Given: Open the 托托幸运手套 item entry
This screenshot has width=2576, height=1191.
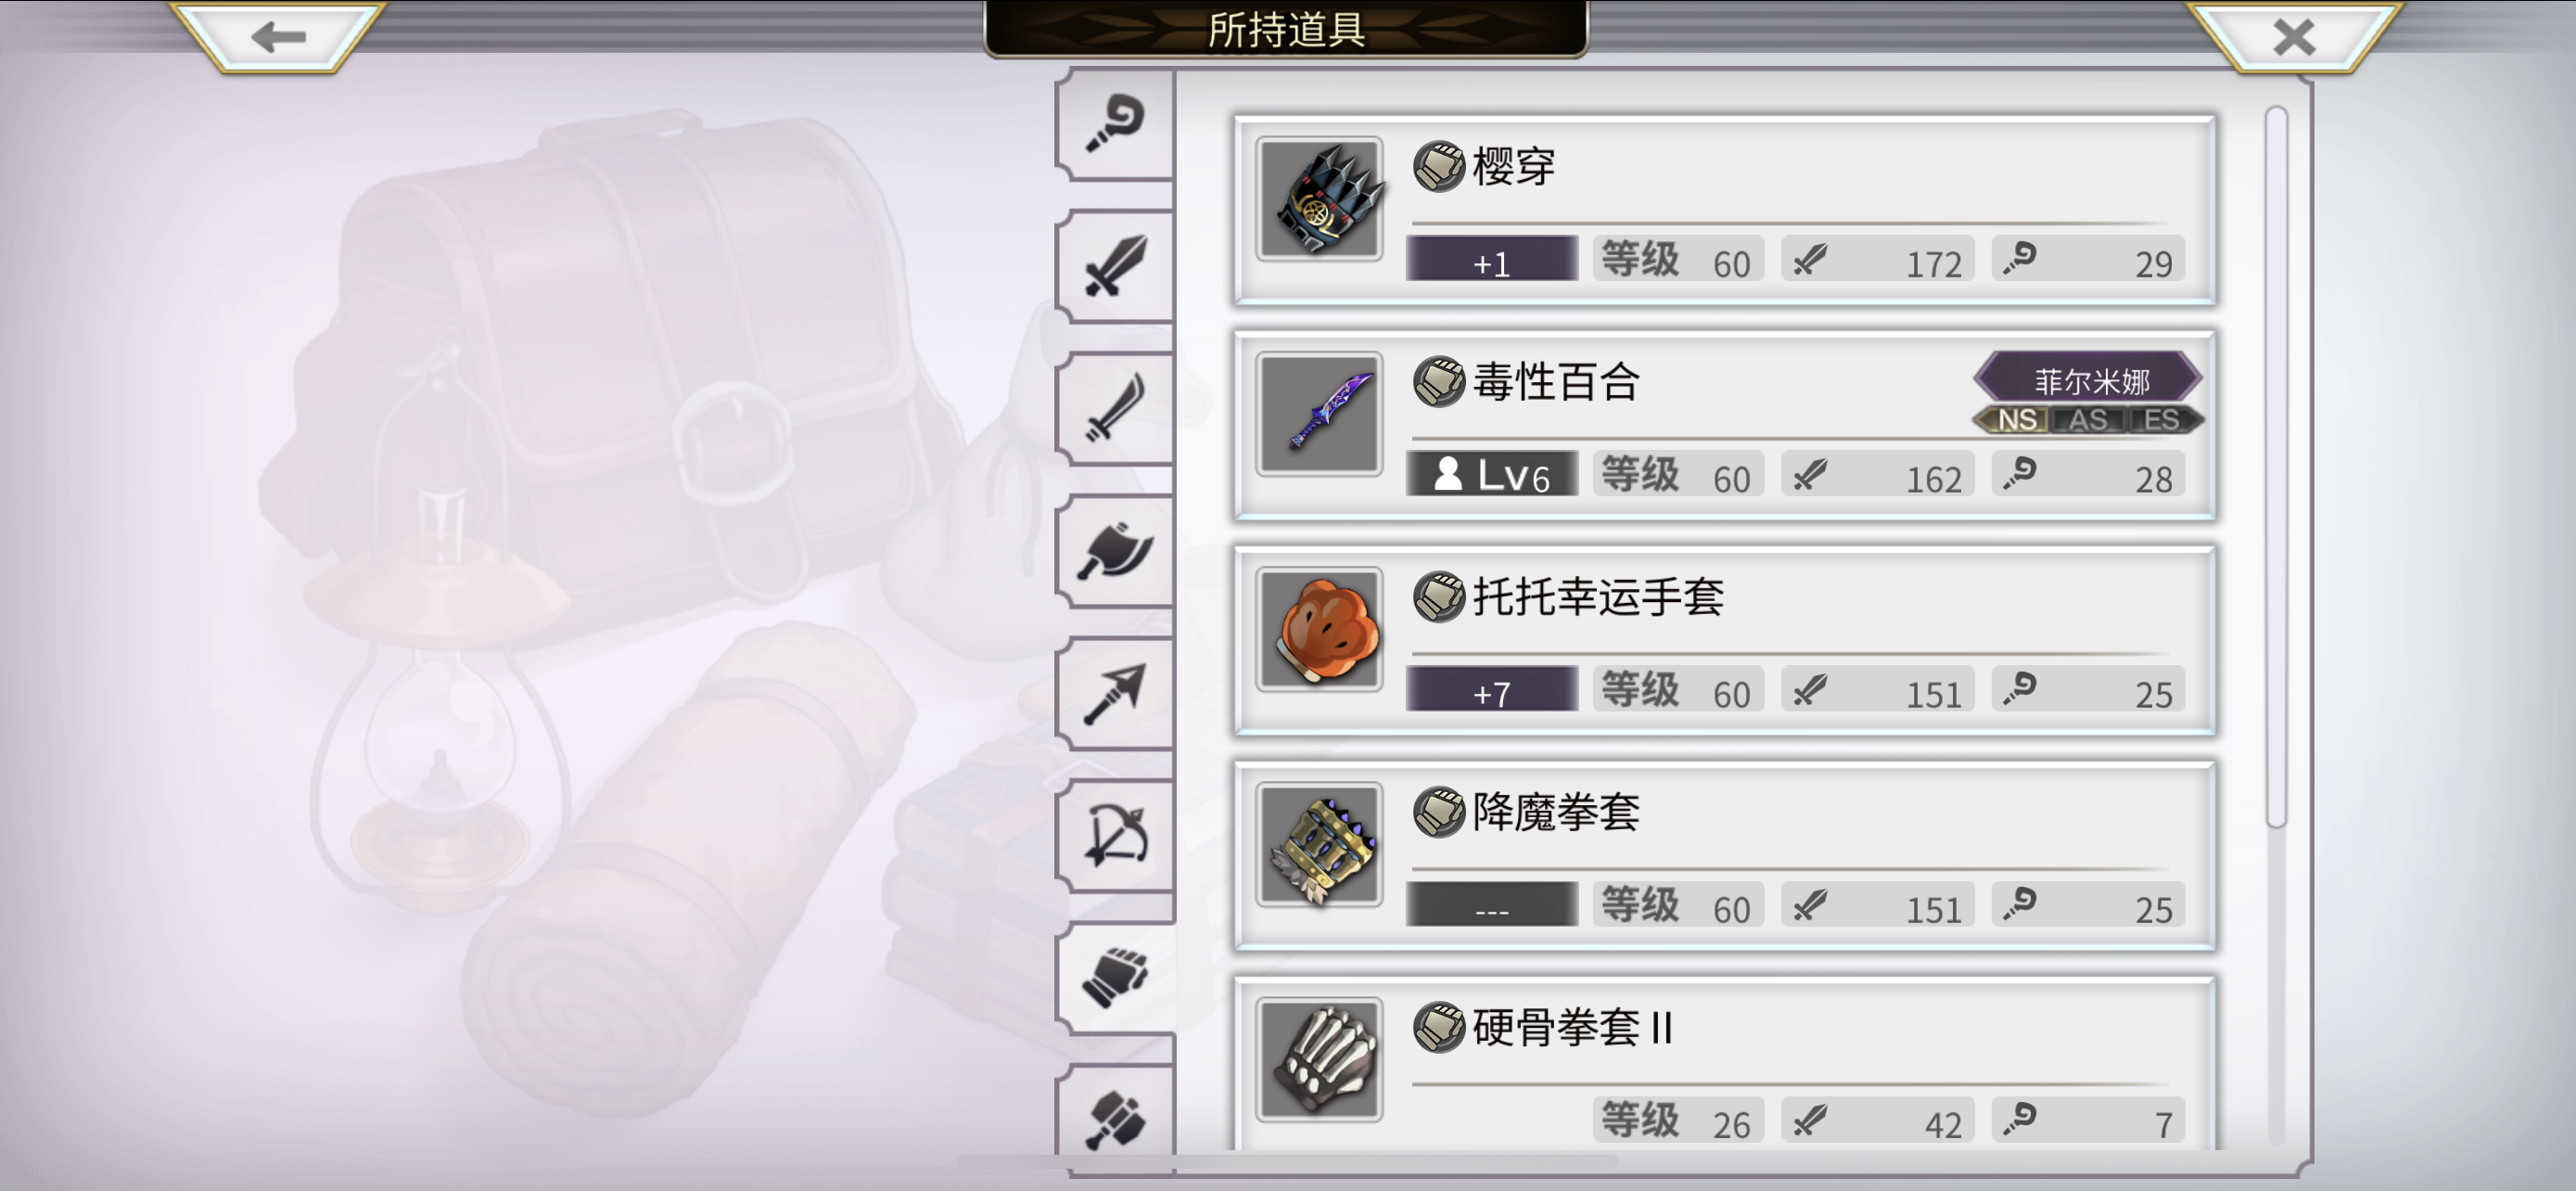Looking at the screenshot, I should 1725,639.
